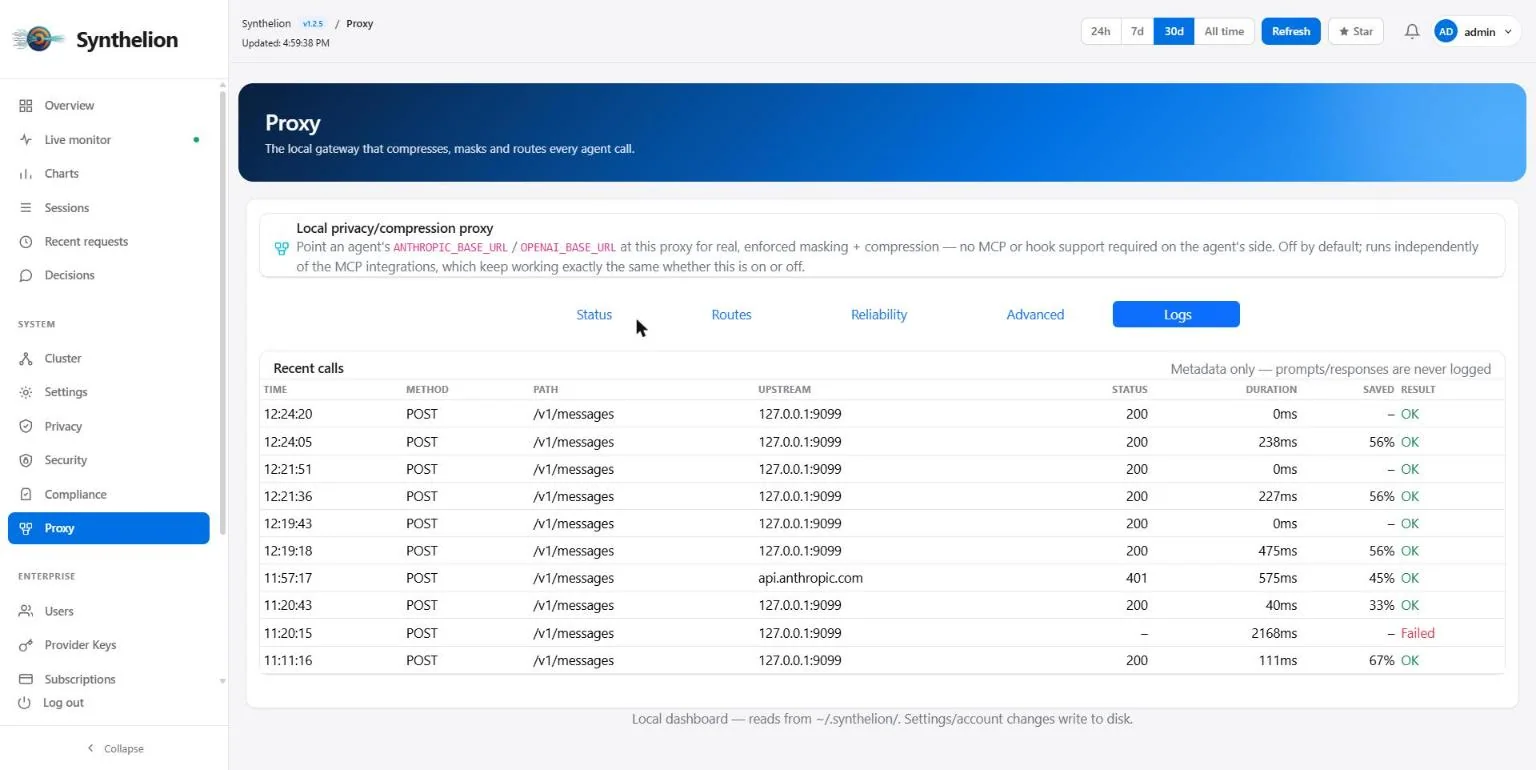Viewport: 1536px width, 770px height.
Task: Click the Recent requests clock icon
Action: pyautogui.click(x=26, y=242)
